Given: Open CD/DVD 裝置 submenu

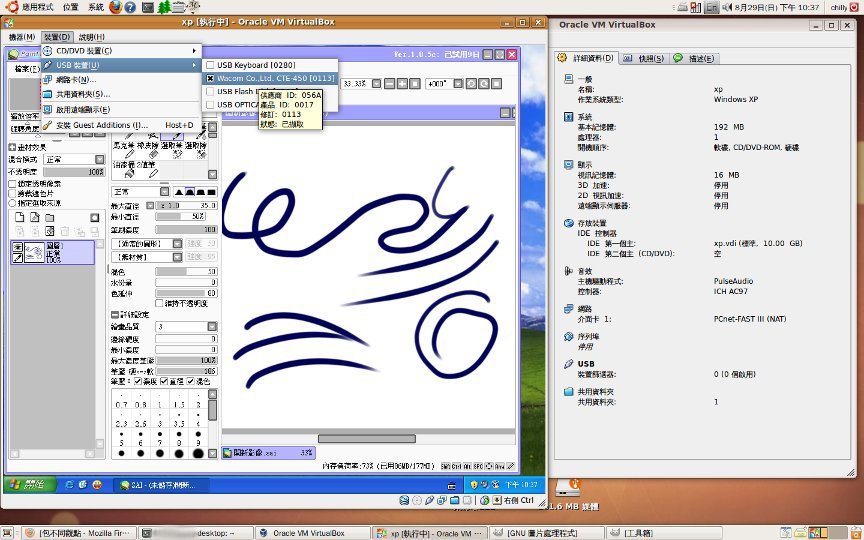Looking at the screenshot, I should (121, 51).
